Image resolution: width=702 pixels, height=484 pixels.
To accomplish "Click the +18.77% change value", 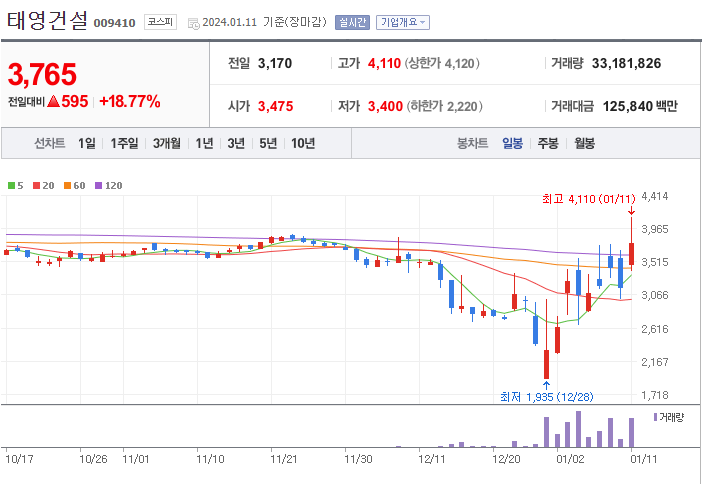I will coord(130,102).
